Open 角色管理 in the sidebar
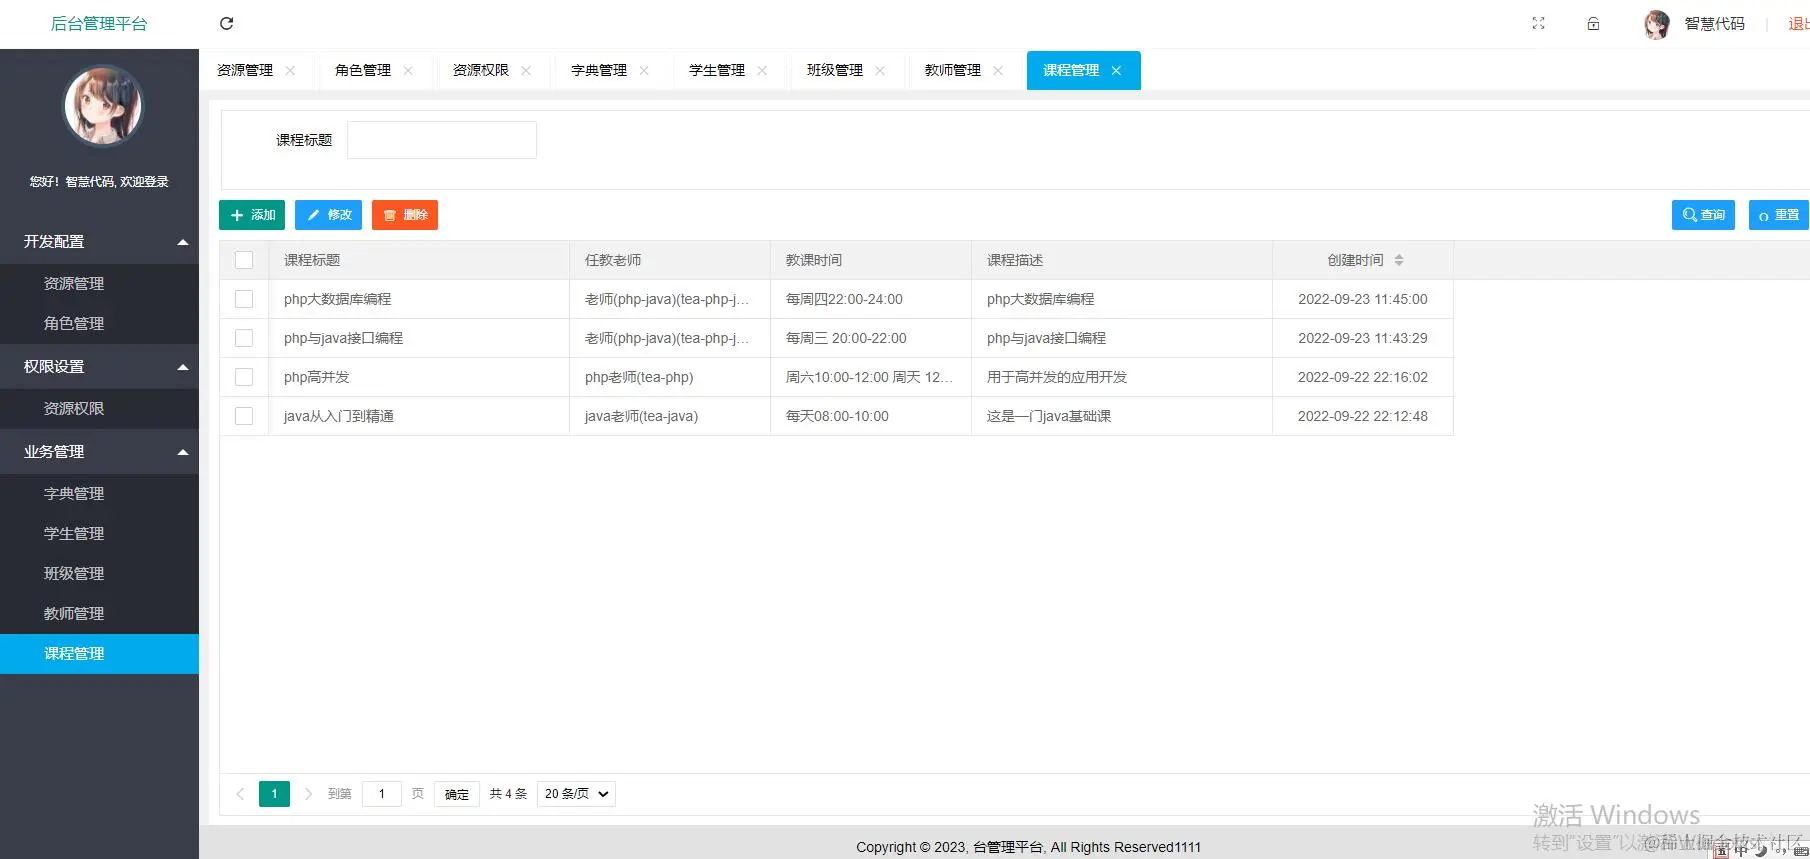1810x859 pixels. [x=100, y=324]
